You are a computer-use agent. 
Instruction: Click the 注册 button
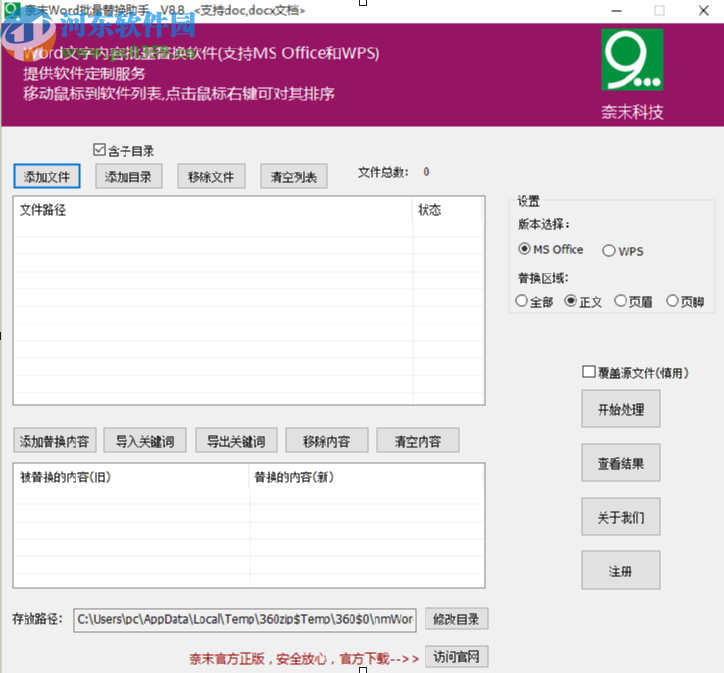coord(621,570)
